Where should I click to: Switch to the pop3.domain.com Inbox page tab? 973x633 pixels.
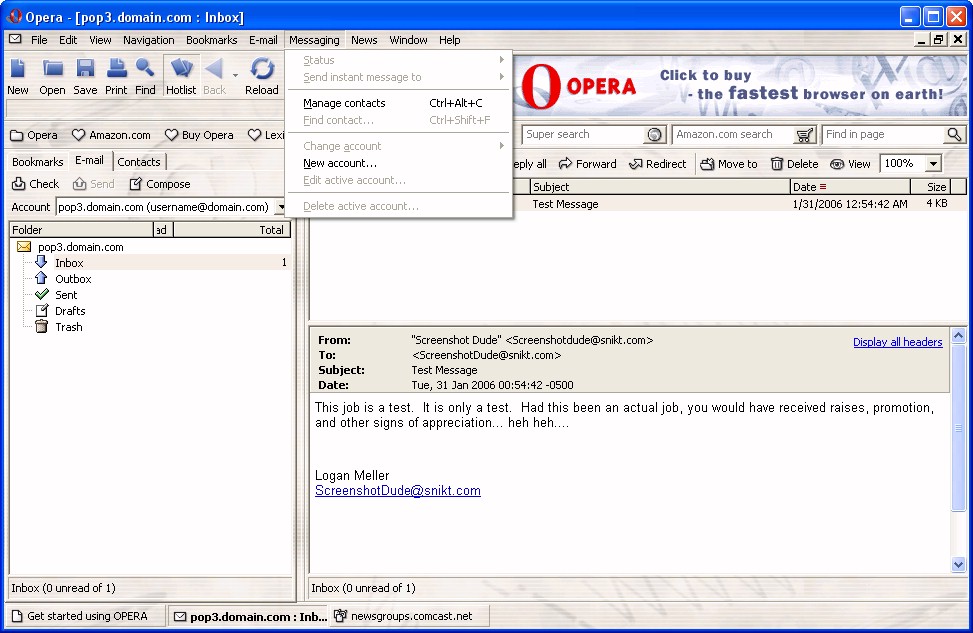(250, 616)
